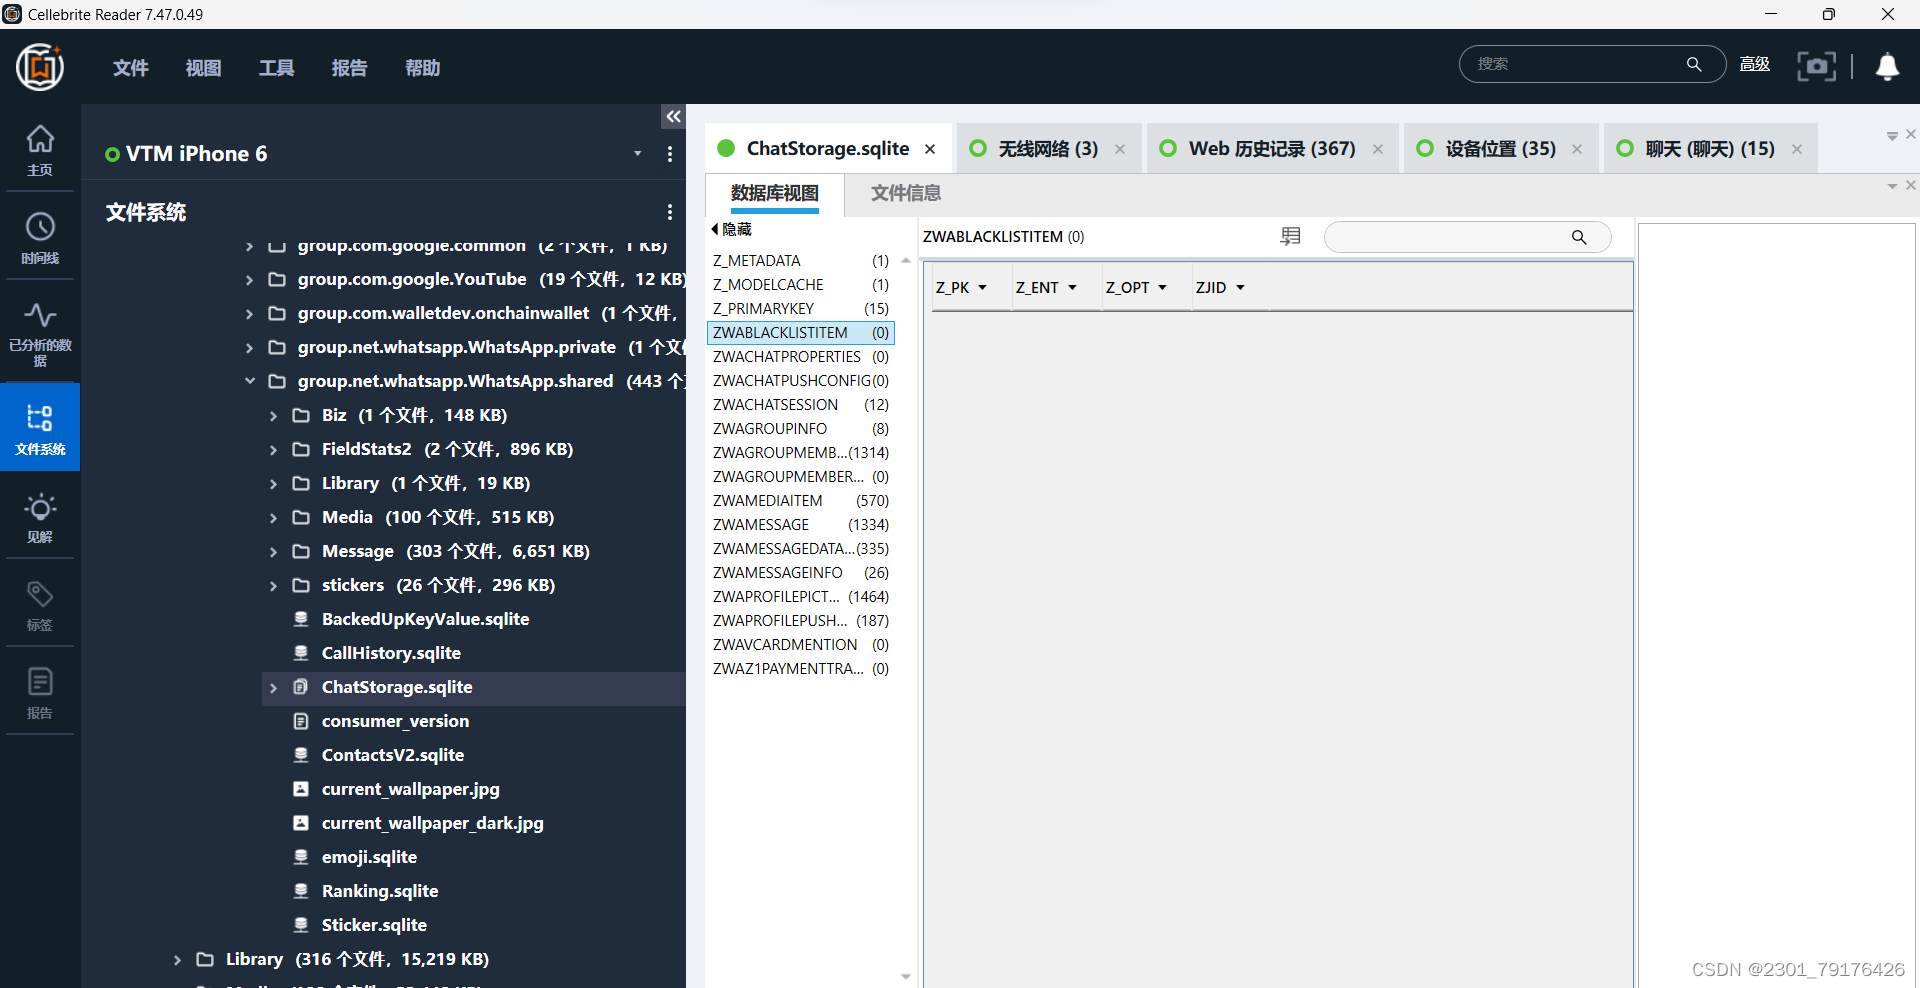Expand the Library (316 个文件) folder
This screenshot has width=1920, height=988.
click(177, 960)
